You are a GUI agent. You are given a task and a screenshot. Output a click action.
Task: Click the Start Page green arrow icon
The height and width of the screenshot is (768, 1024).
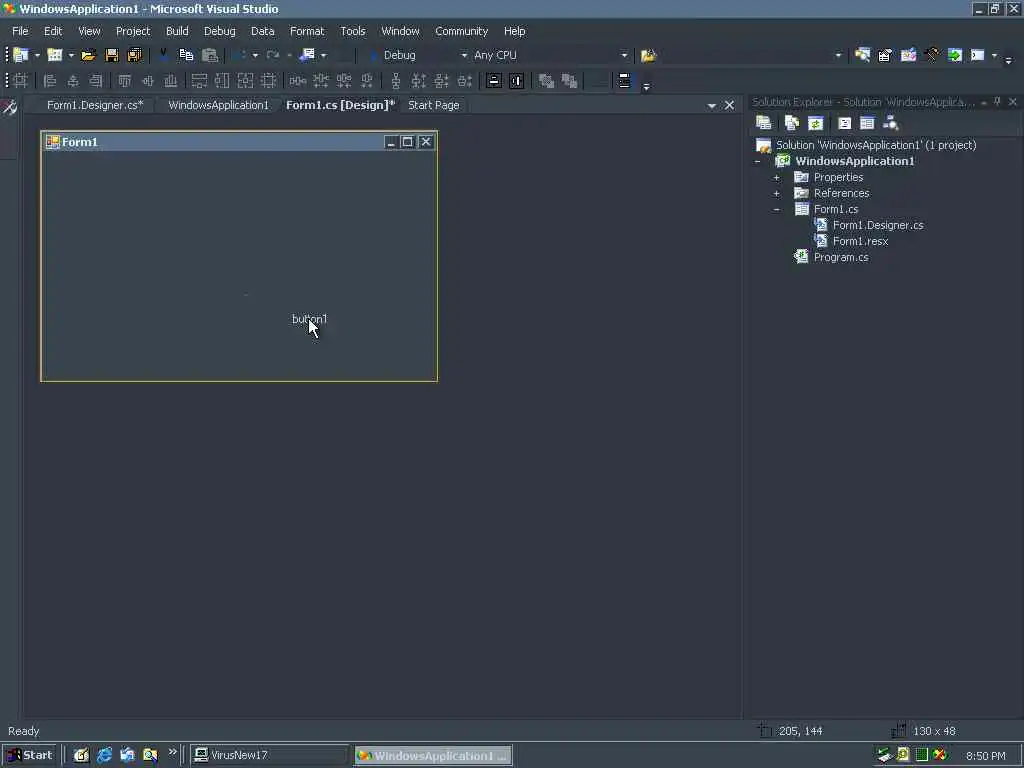click(x=955, y=56)
